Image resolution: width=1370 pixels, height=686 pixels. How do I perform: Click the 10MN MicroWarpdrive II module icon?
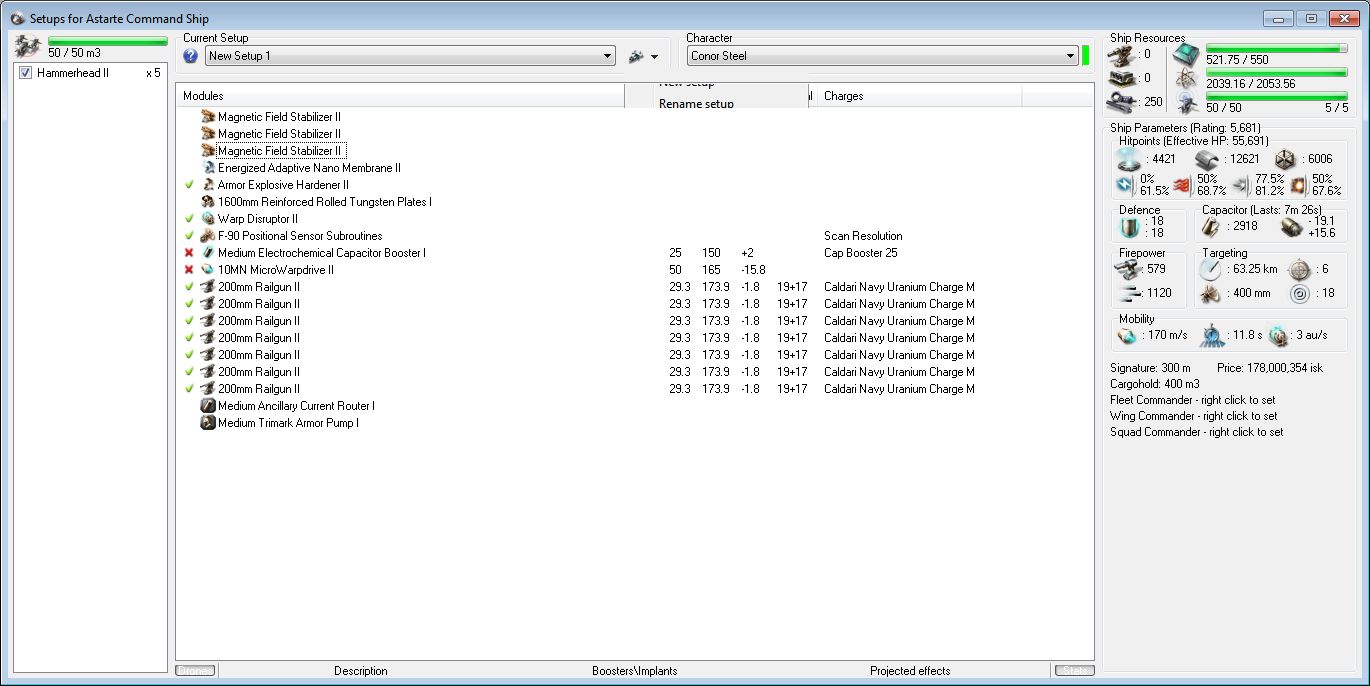(209, 270)
